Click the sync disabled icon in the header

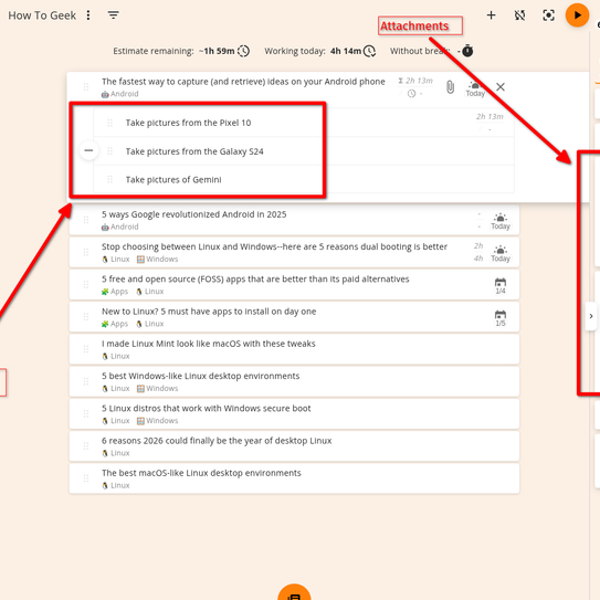pyautogui.click(x=520, y=15)
